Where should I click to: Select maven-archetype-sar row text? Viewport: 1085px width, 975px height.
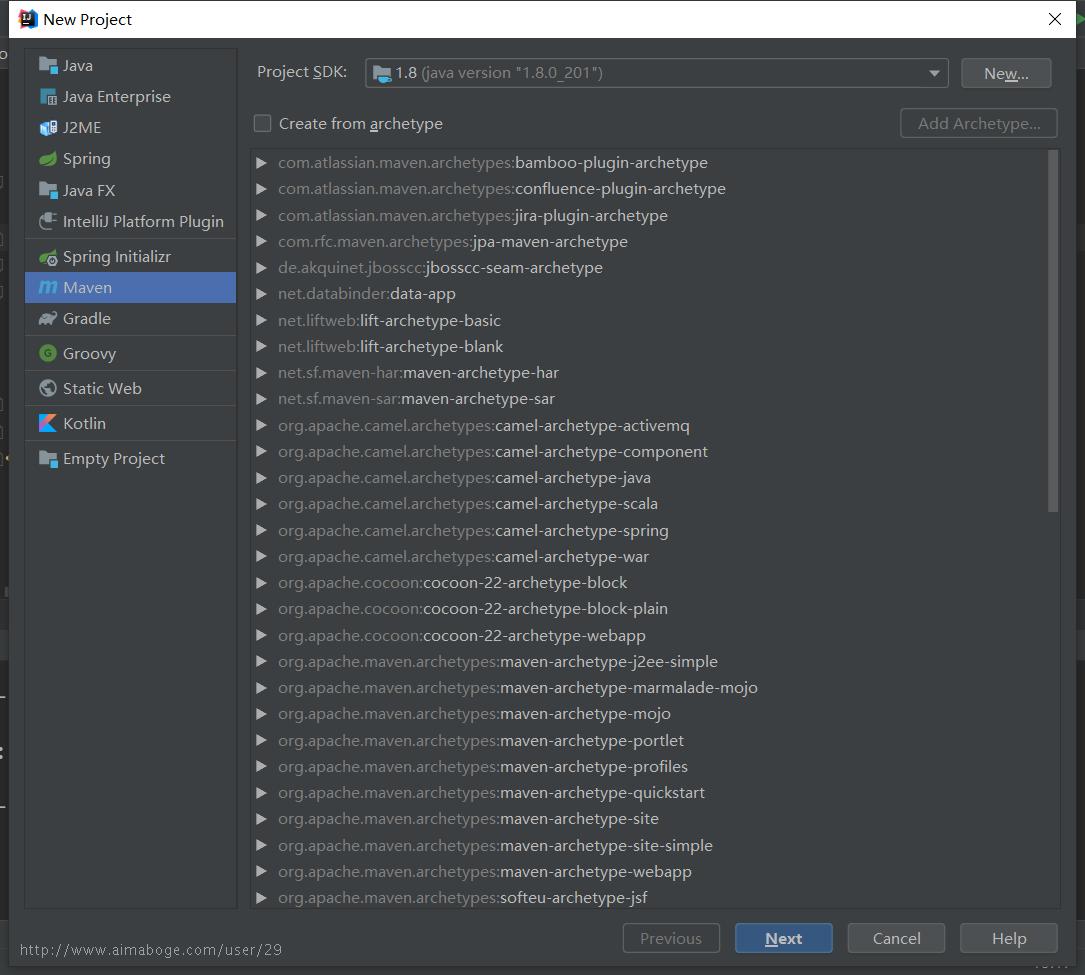point(417,399)
